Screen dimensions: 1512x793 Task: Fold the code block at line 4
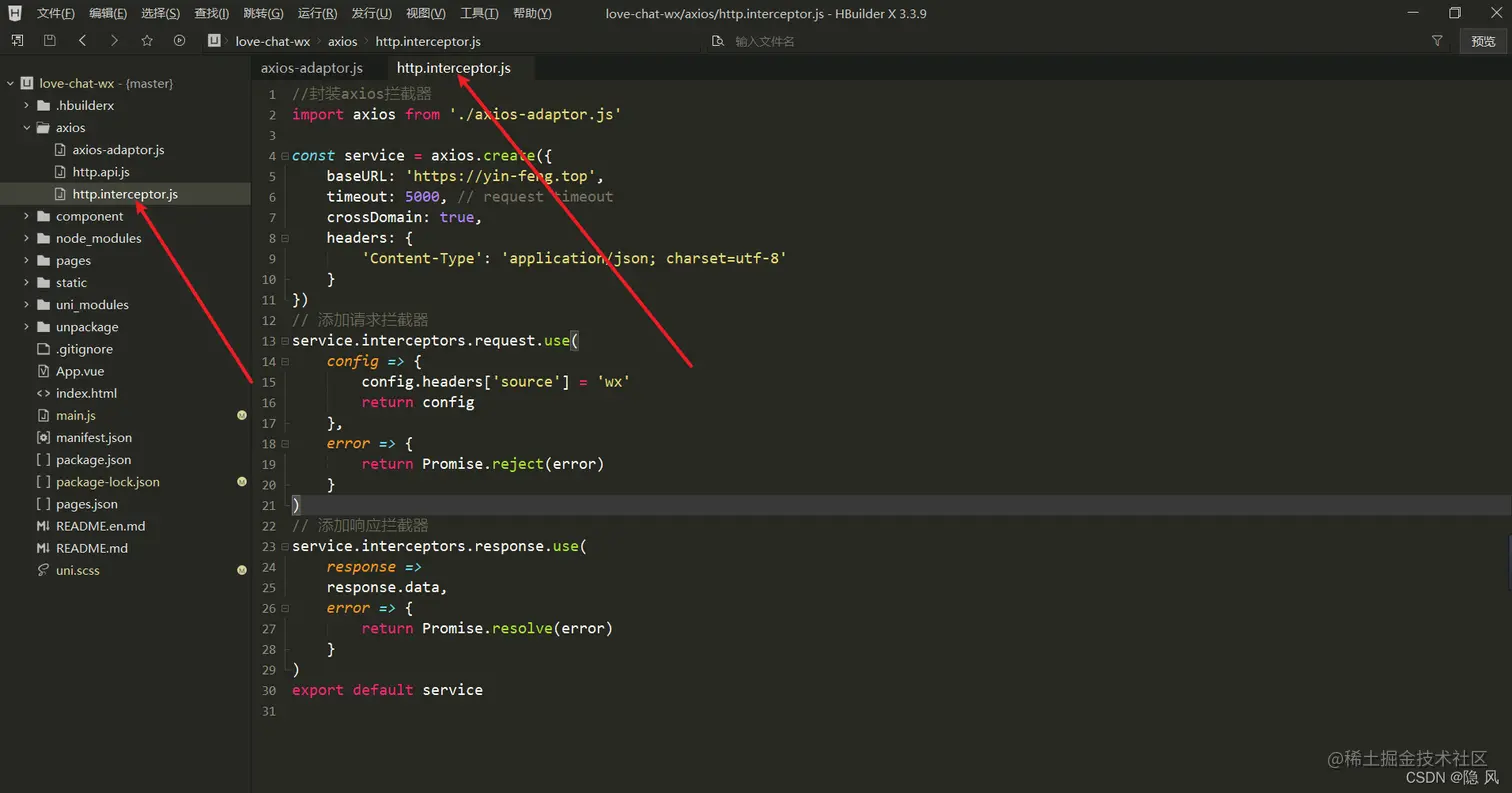285,156
